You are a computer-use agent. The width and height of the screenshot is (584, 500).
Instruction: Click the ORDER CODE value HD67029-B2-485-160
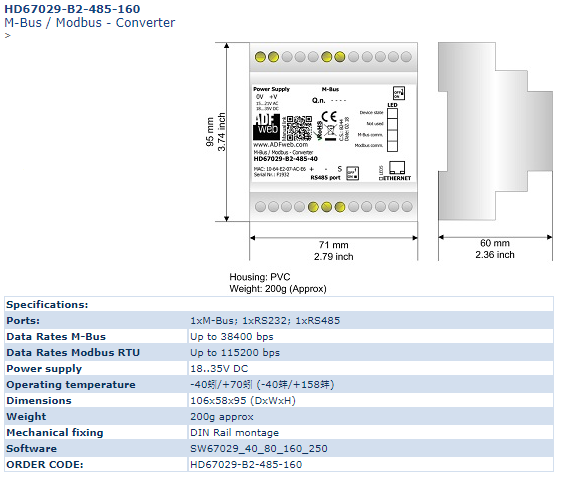pos(246,465)
